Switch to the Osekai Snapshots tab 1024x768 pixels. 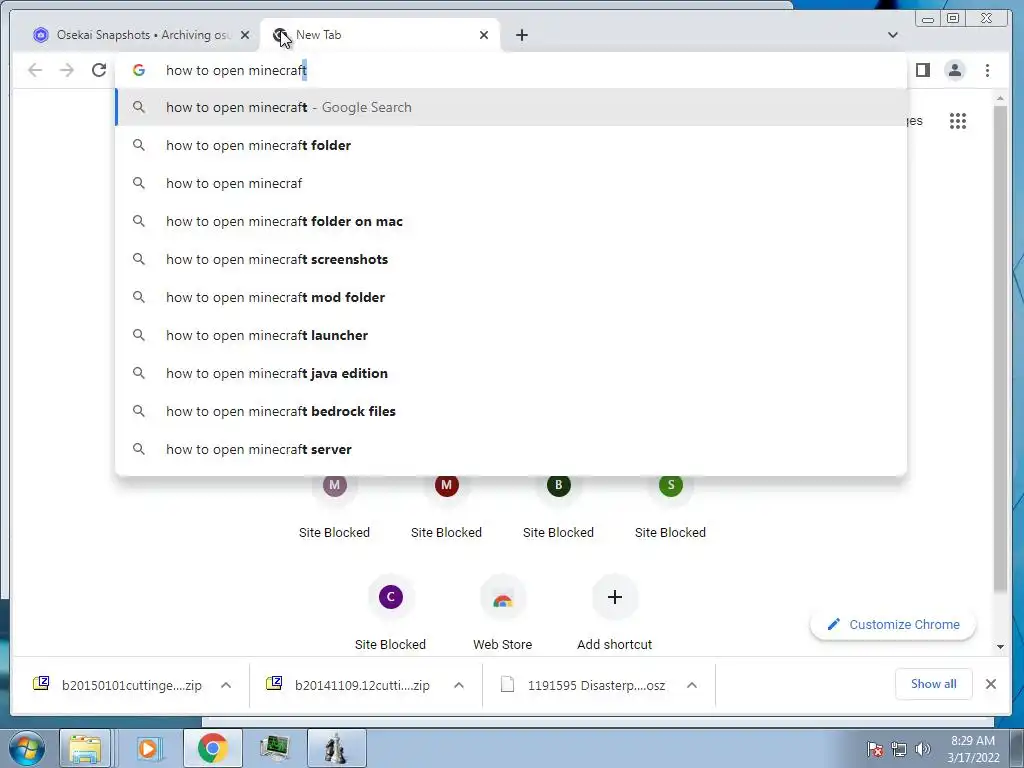point(135,35)
